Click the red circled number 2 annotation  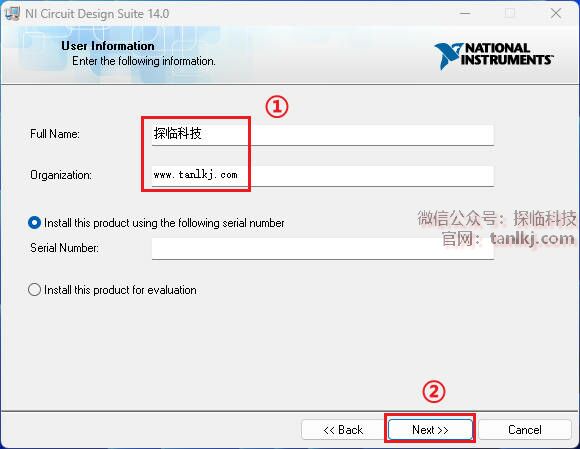(434, 392)
